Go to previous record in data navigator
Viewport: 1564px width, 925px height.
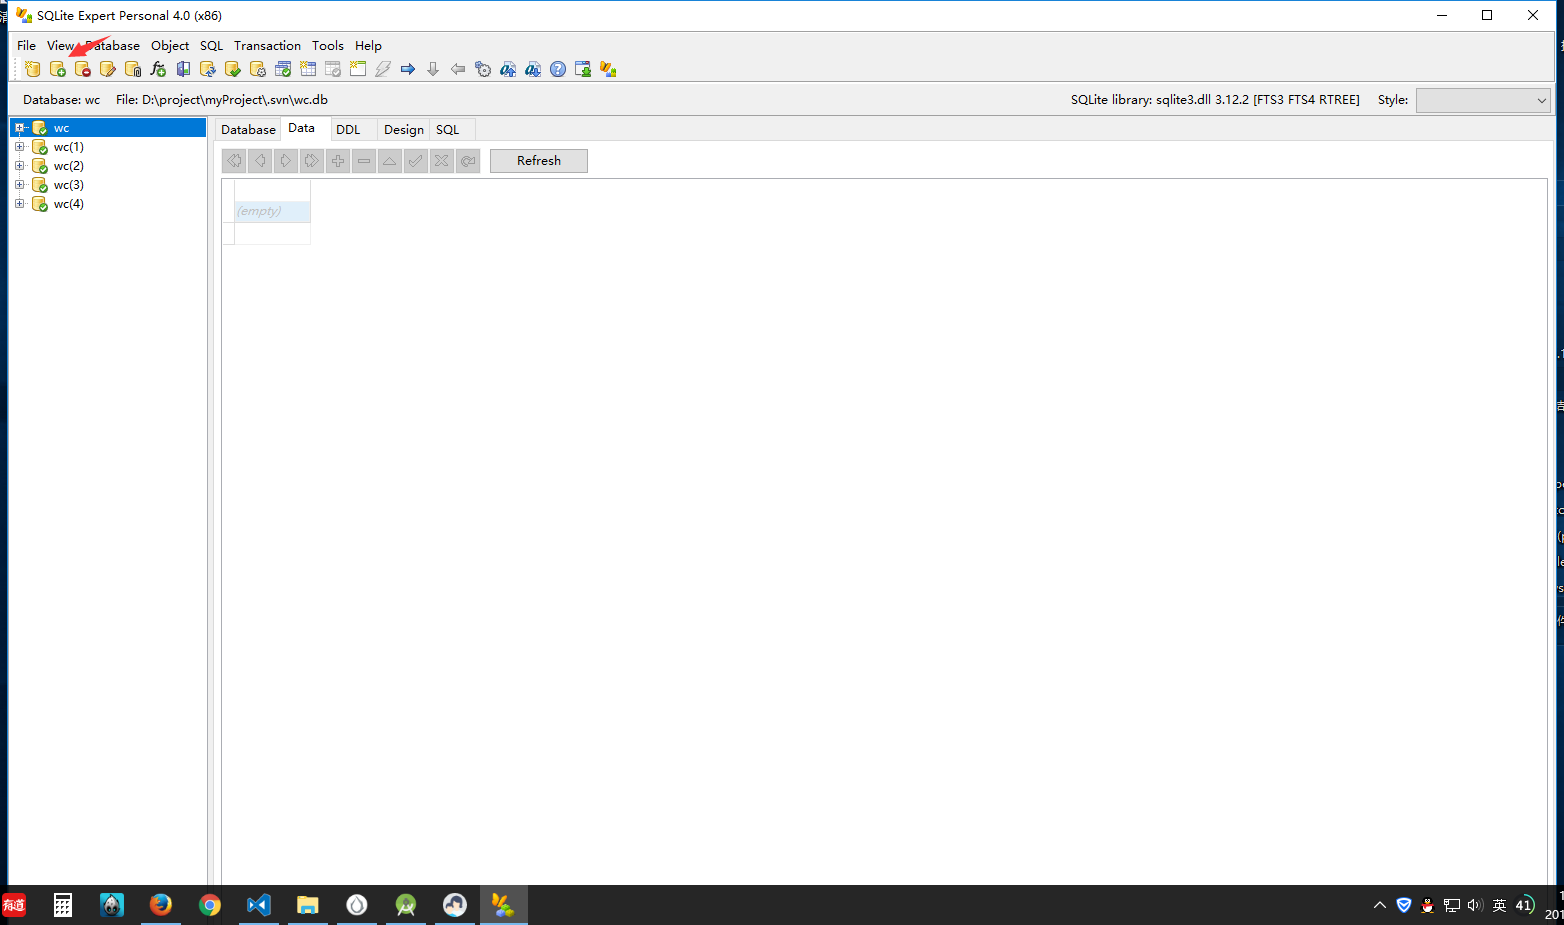[x=260, y=161]
